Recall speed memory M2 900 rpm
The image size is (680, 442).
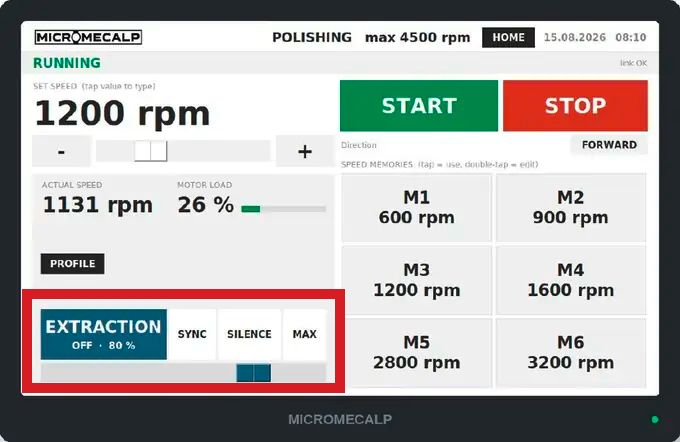(571, 208)
